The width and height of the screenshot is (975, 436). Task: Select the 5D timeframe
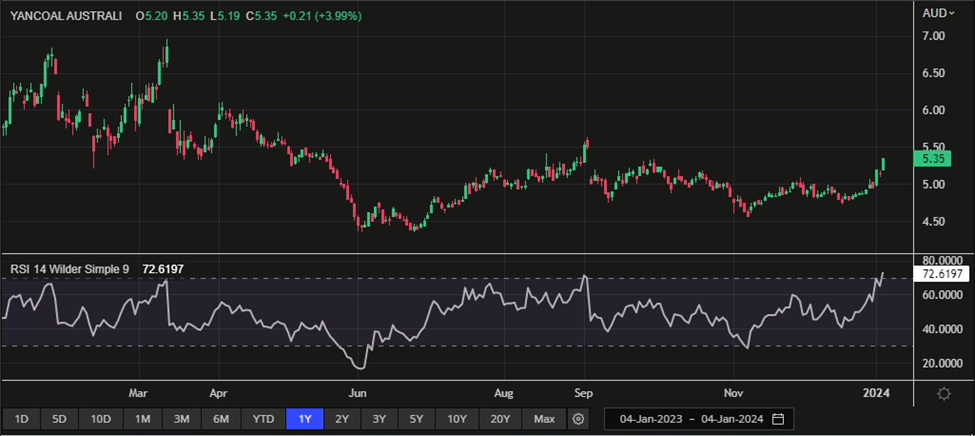tap(59, 419)
